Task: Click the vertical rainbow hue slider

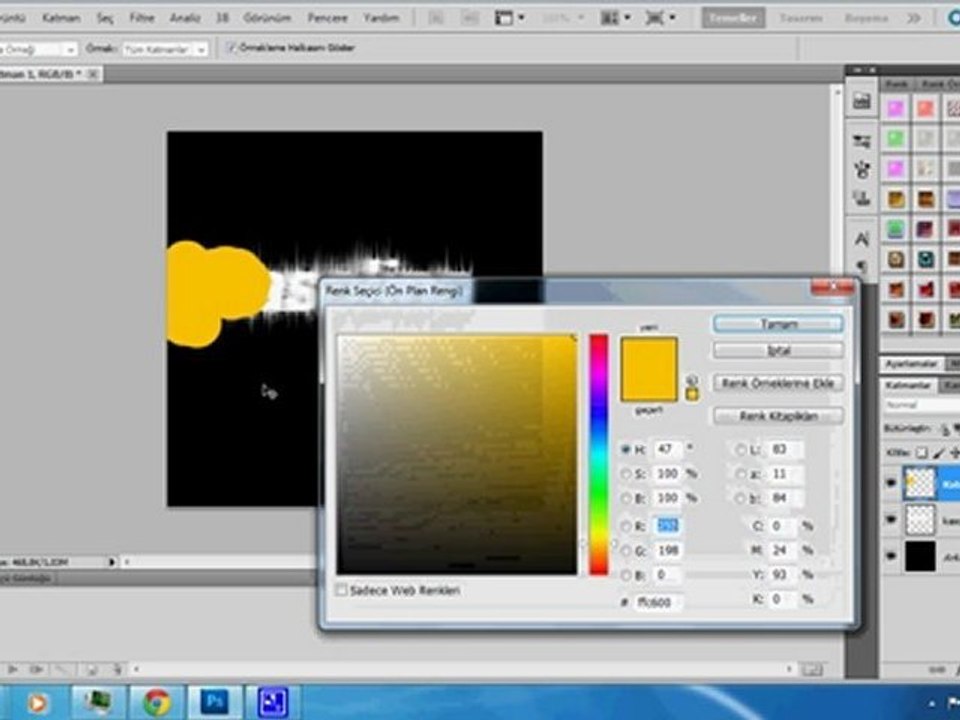Action: pos(598,454)
